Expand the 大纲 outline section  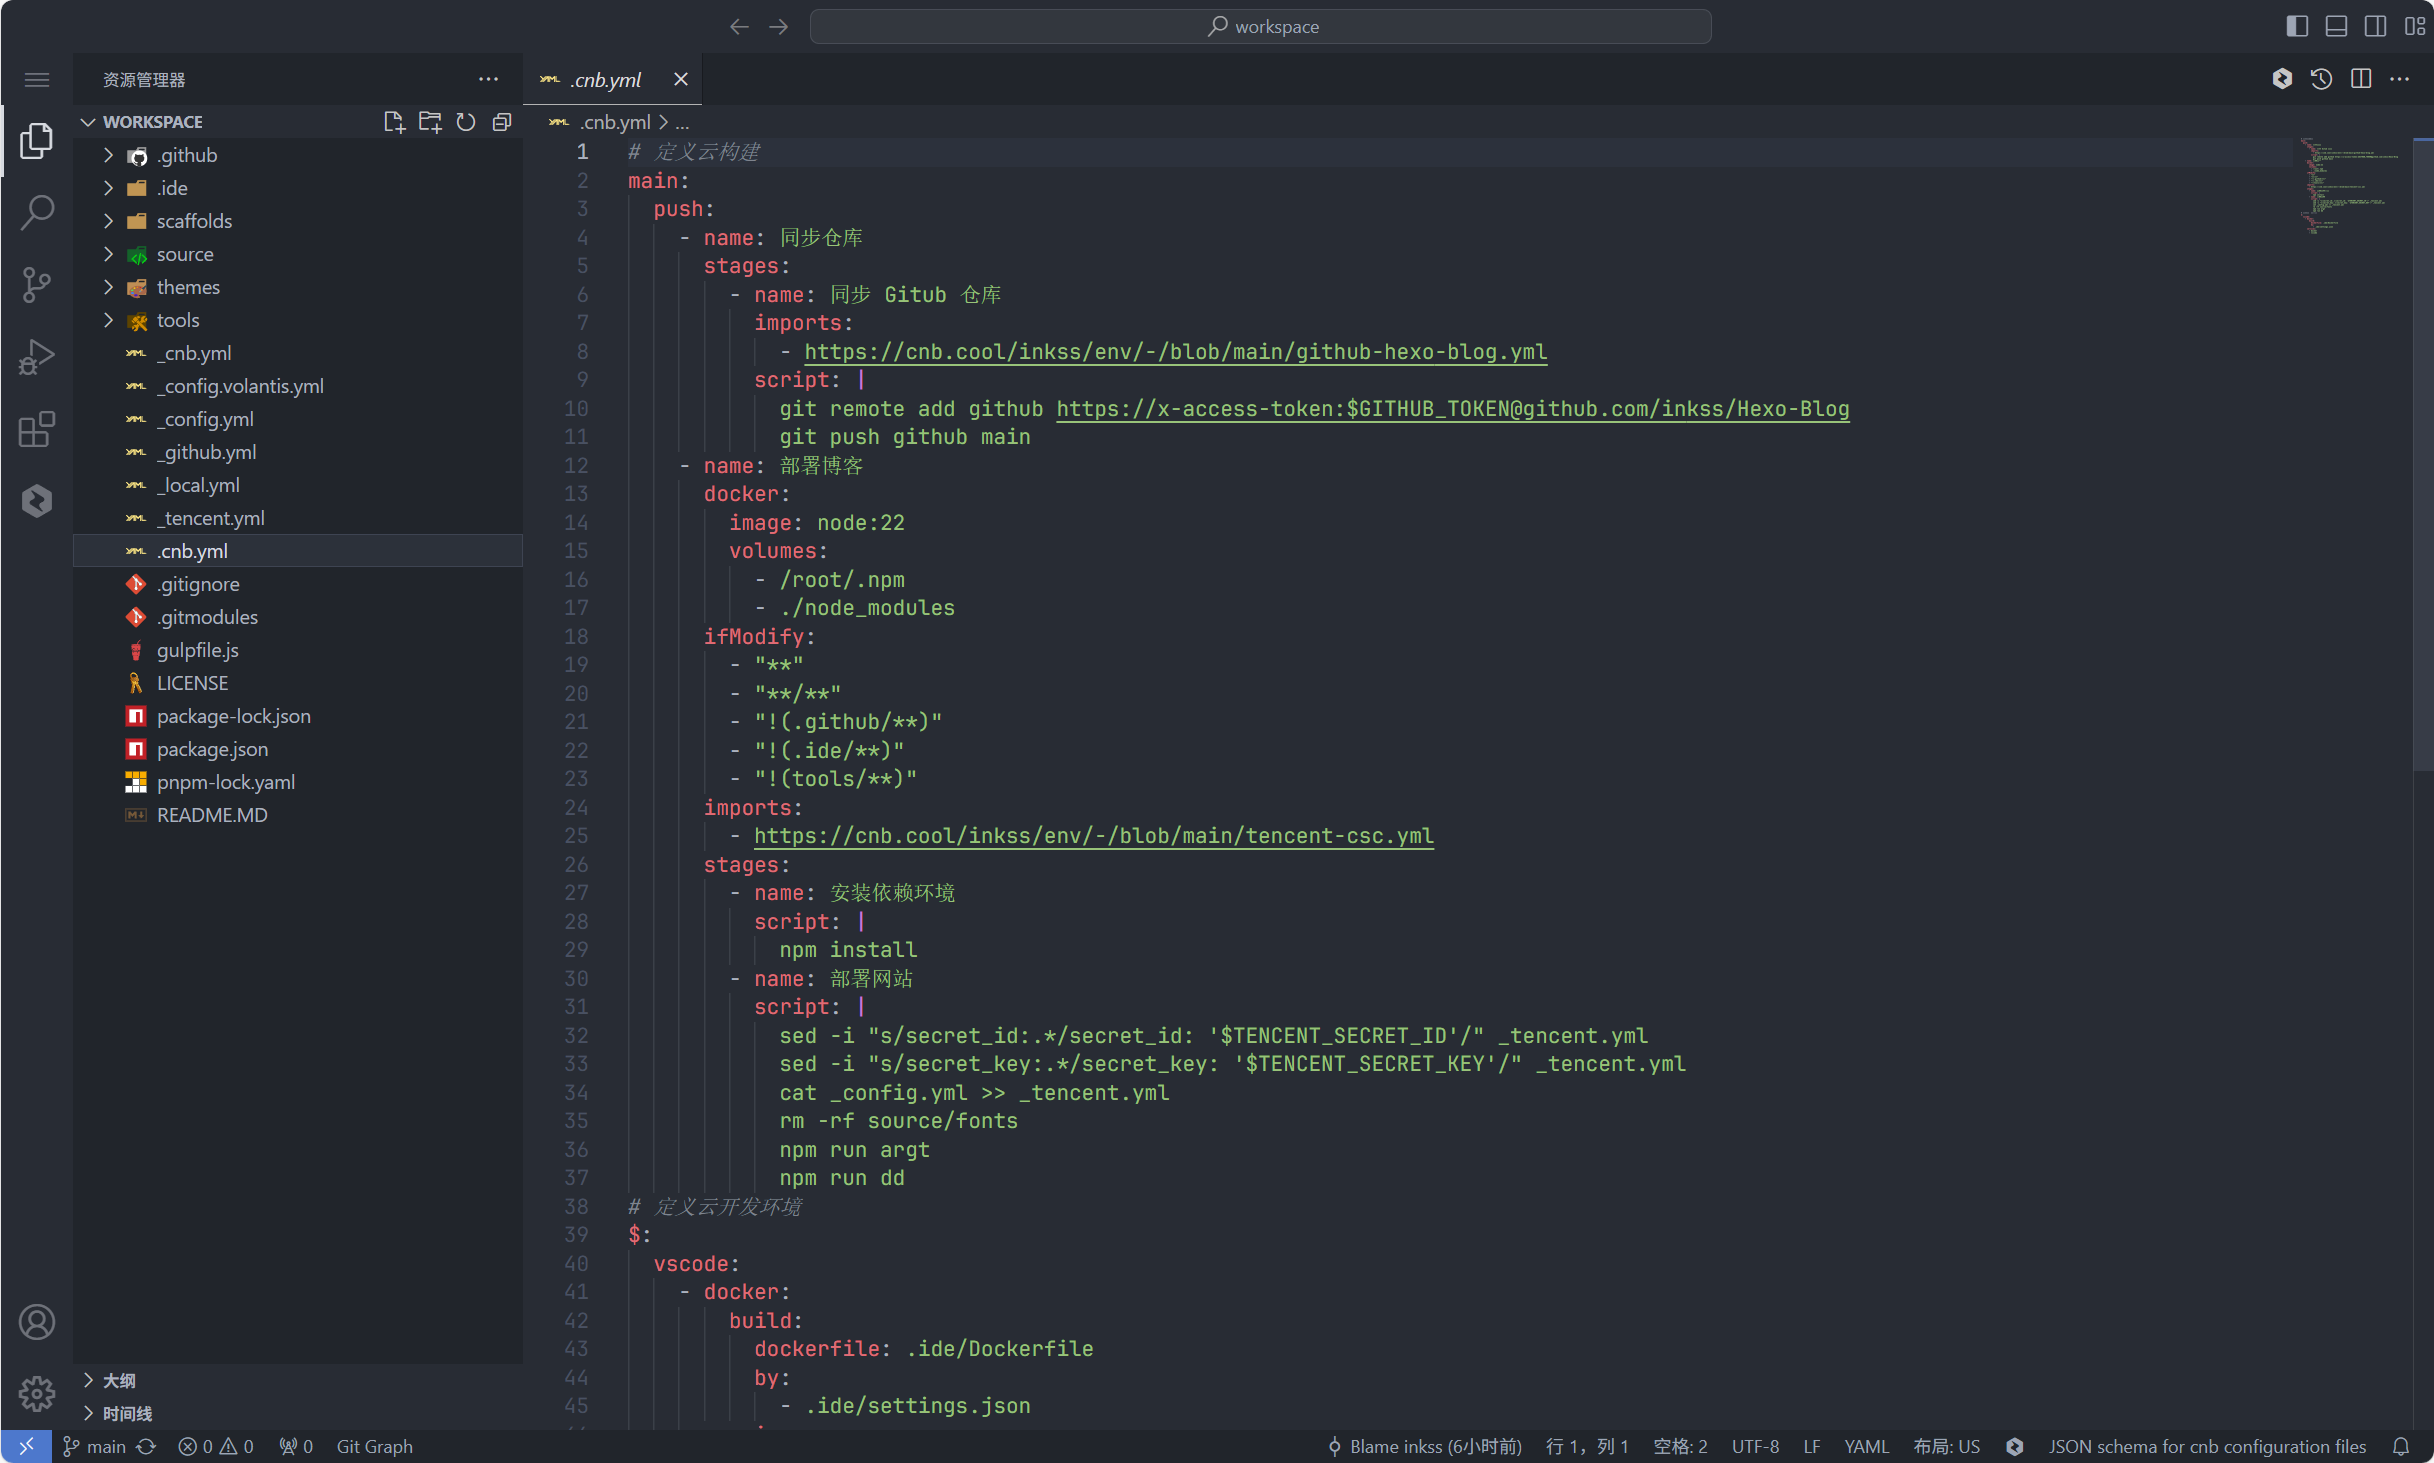point(118,1380)
